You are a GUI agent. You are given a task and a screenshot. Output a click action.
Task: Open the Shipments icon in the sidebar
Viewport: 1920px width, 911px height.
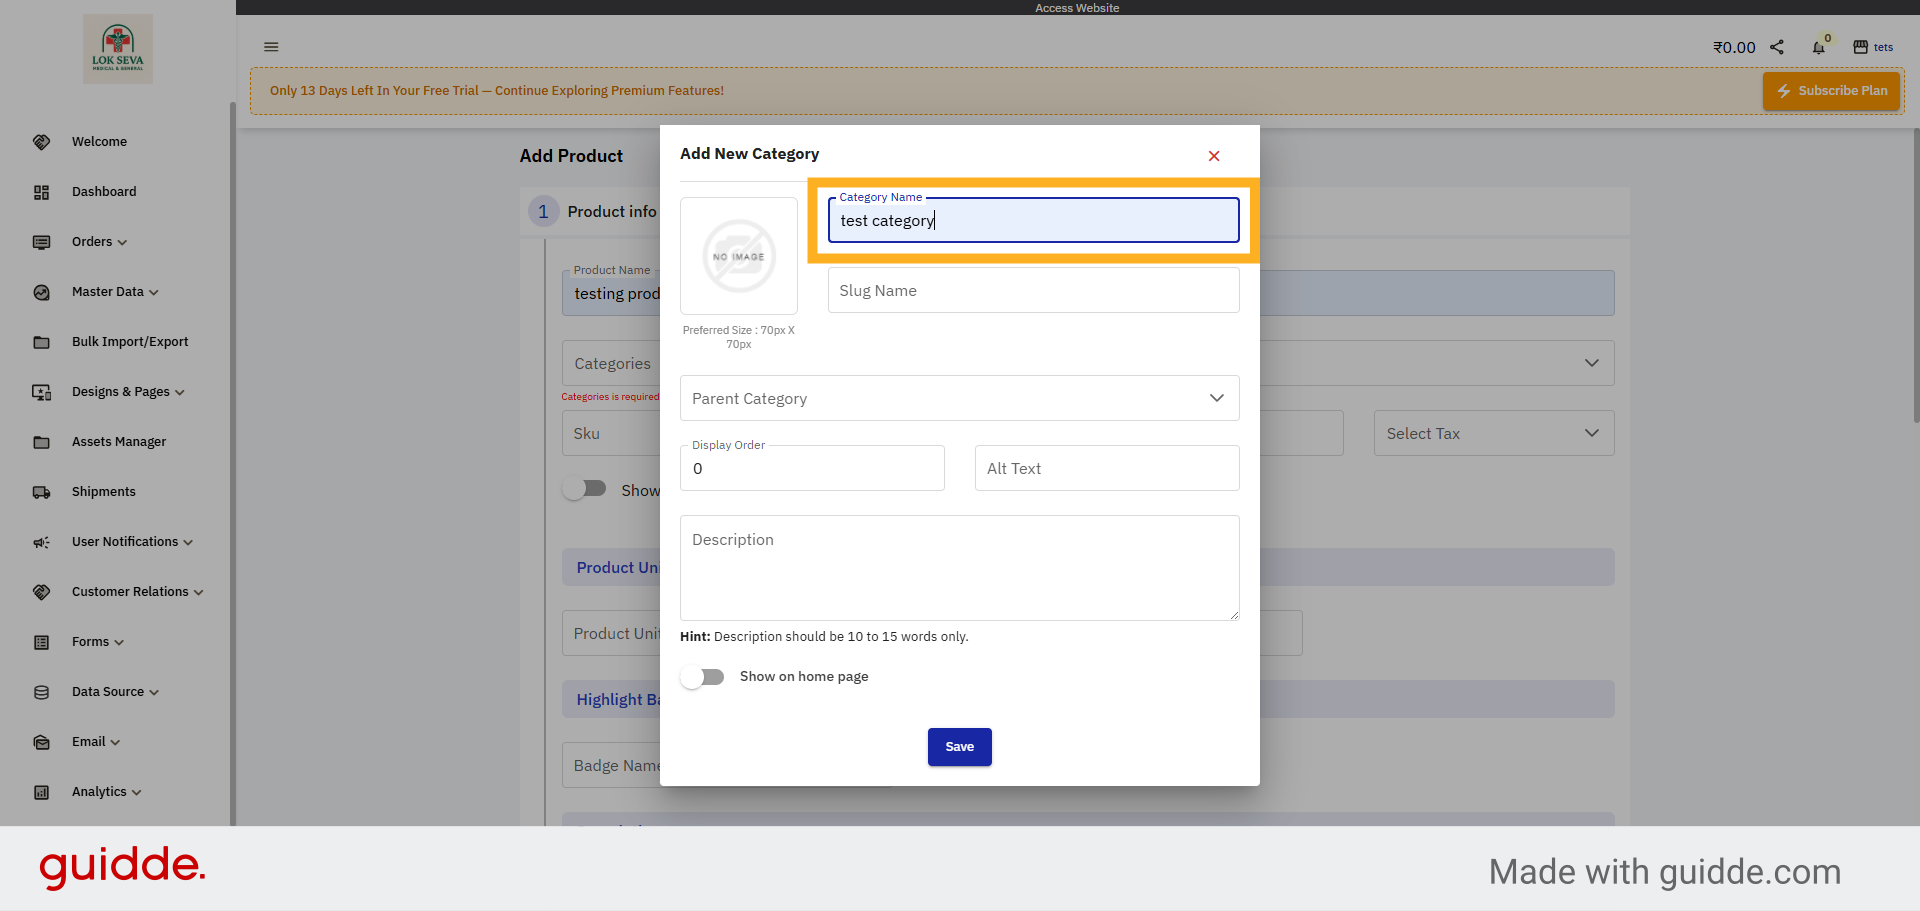[41, 491]
